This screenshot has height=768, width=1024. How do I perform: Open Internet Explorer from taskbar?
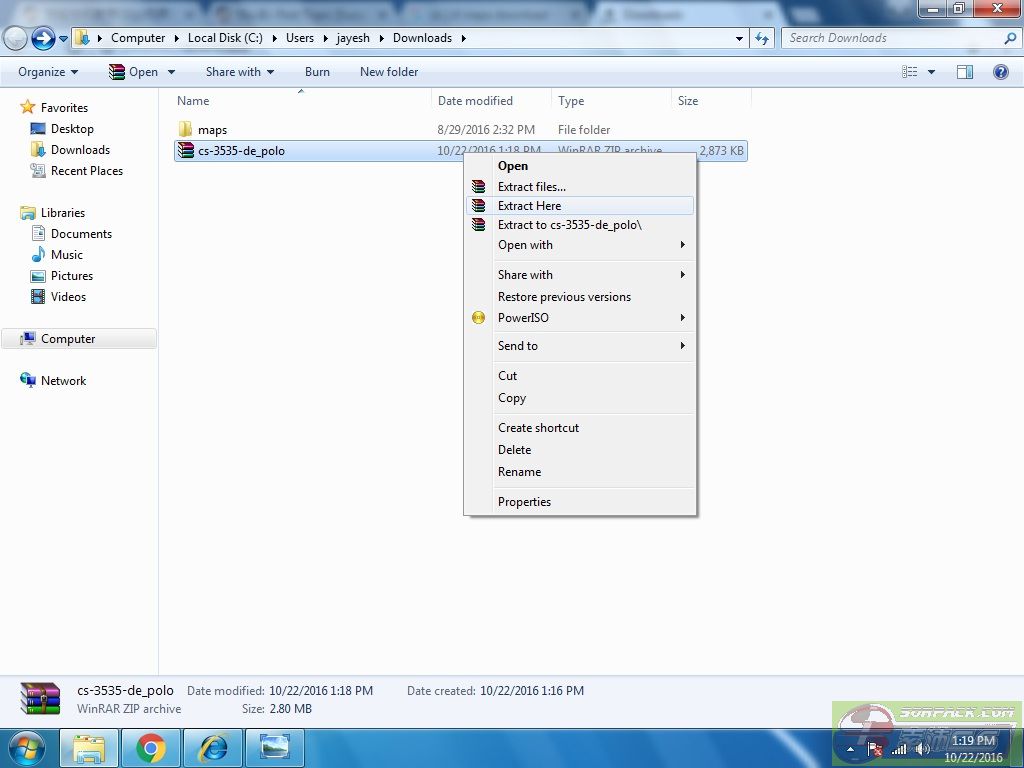212,748
